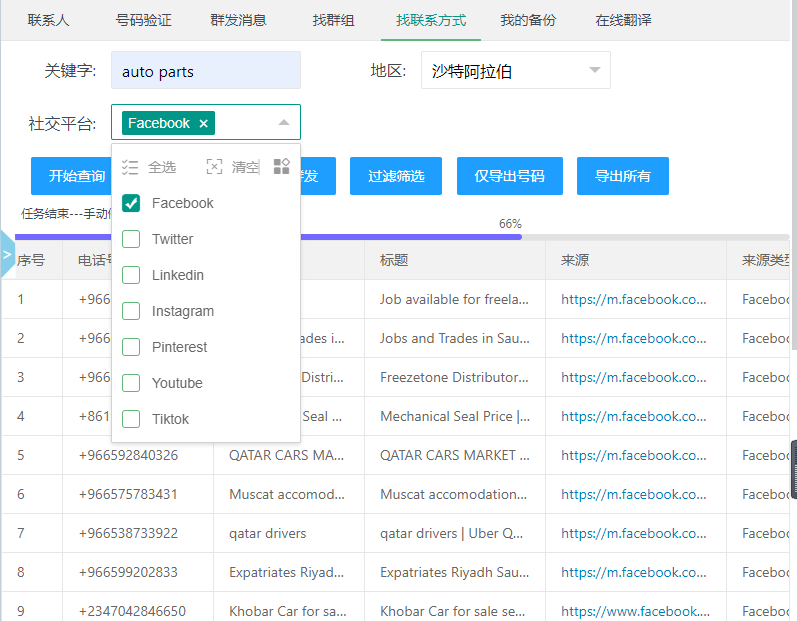Click the 仅导出号码 button
This screenshot has width=797, height=621.
point(510,176)
